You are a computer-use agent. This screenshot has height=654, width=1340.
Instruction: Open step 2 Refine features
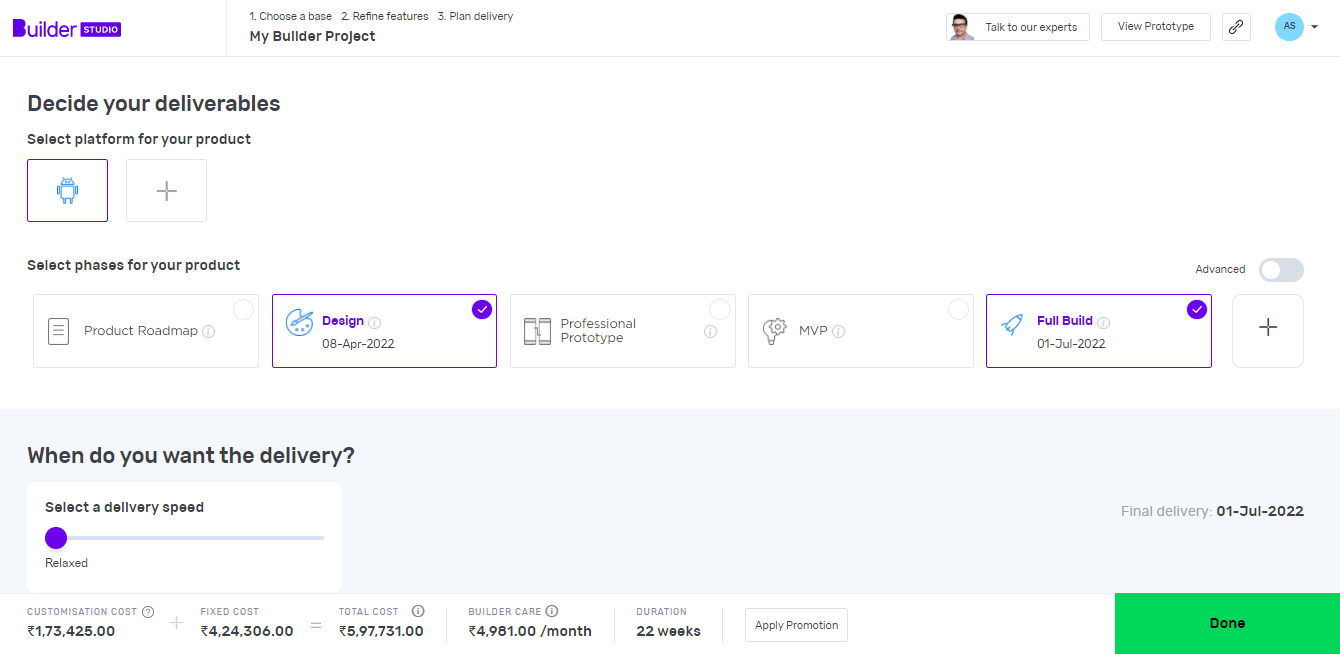click(387, 16)
